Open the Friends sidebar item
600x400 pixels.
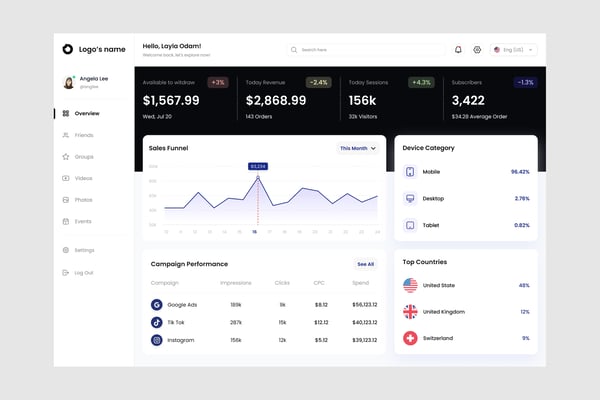click(x=84, y=135)
